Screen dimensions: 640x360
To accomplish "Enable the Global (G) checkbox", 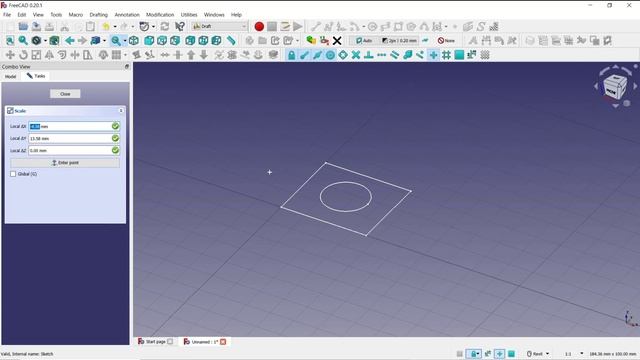I will click(13, 174).
